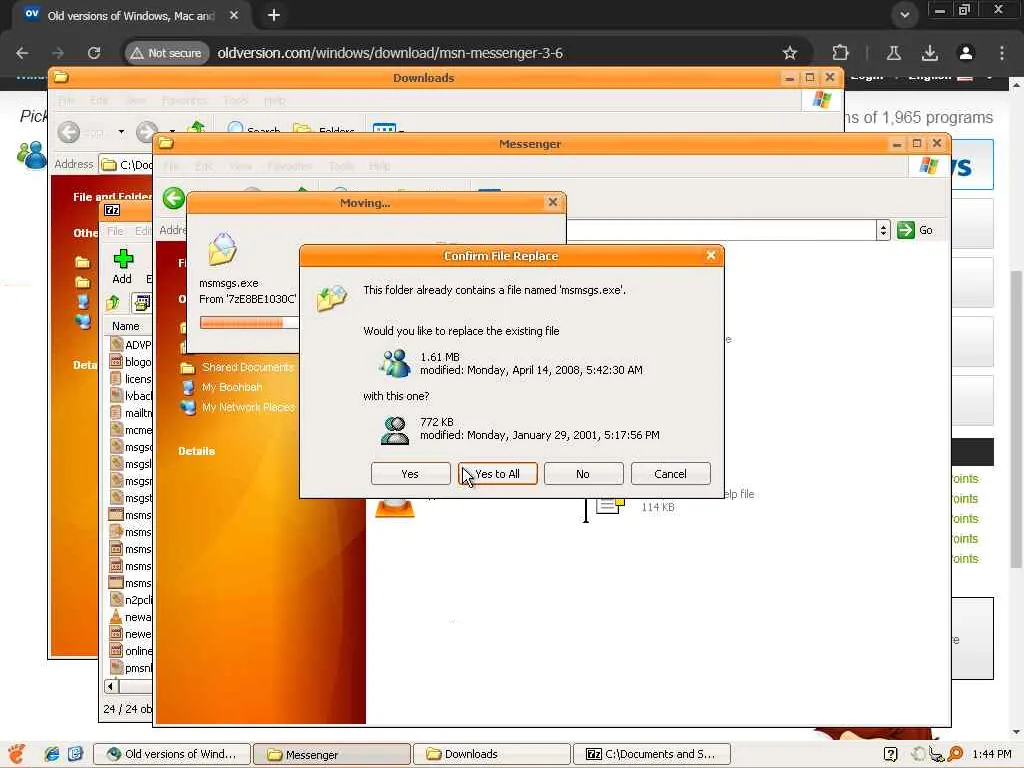Open a new Chrome tab

tap(274, 15)
